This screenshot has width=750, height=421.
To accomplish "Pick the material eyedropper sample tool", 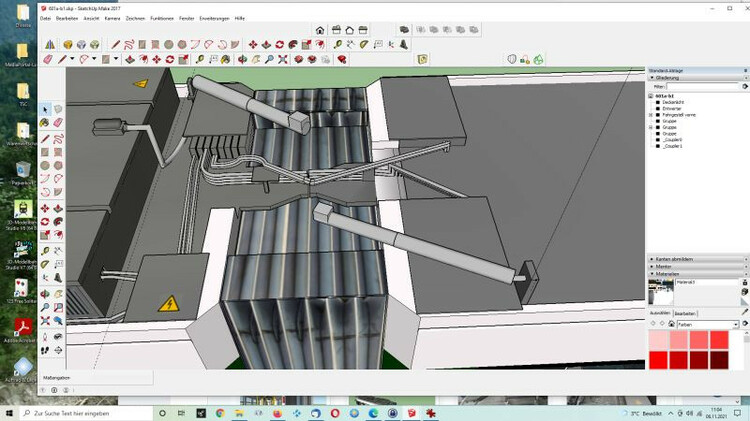I will tap(745, 311).
